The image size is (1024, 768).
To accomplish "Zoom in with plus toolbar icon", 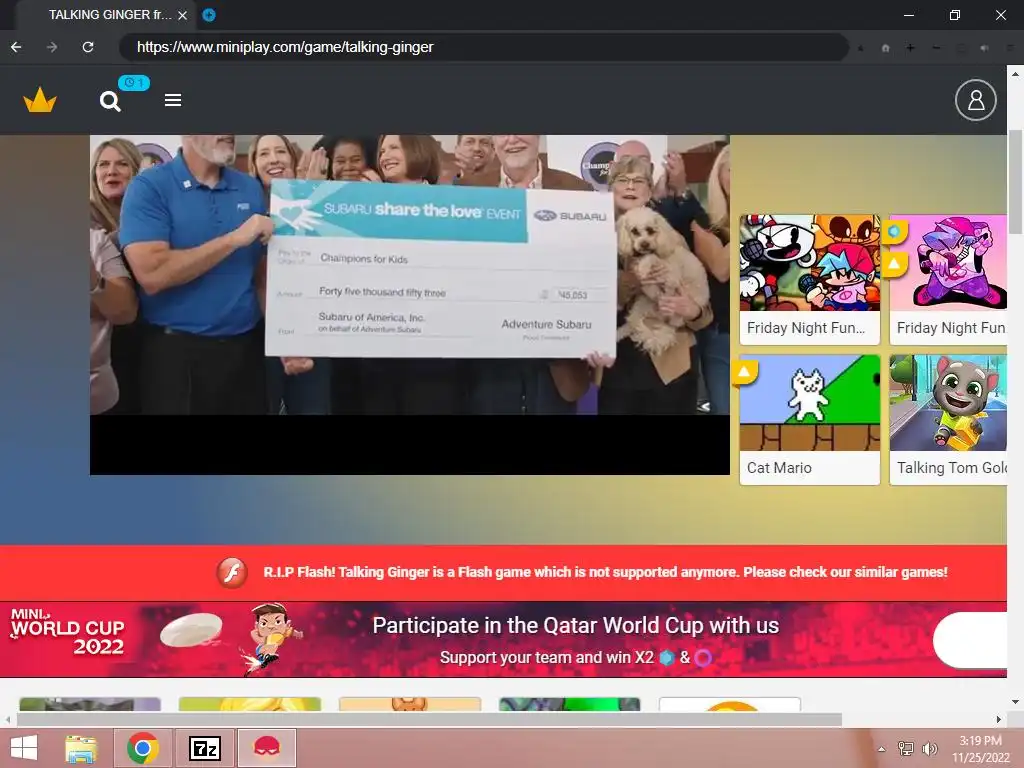I will 910,48.
